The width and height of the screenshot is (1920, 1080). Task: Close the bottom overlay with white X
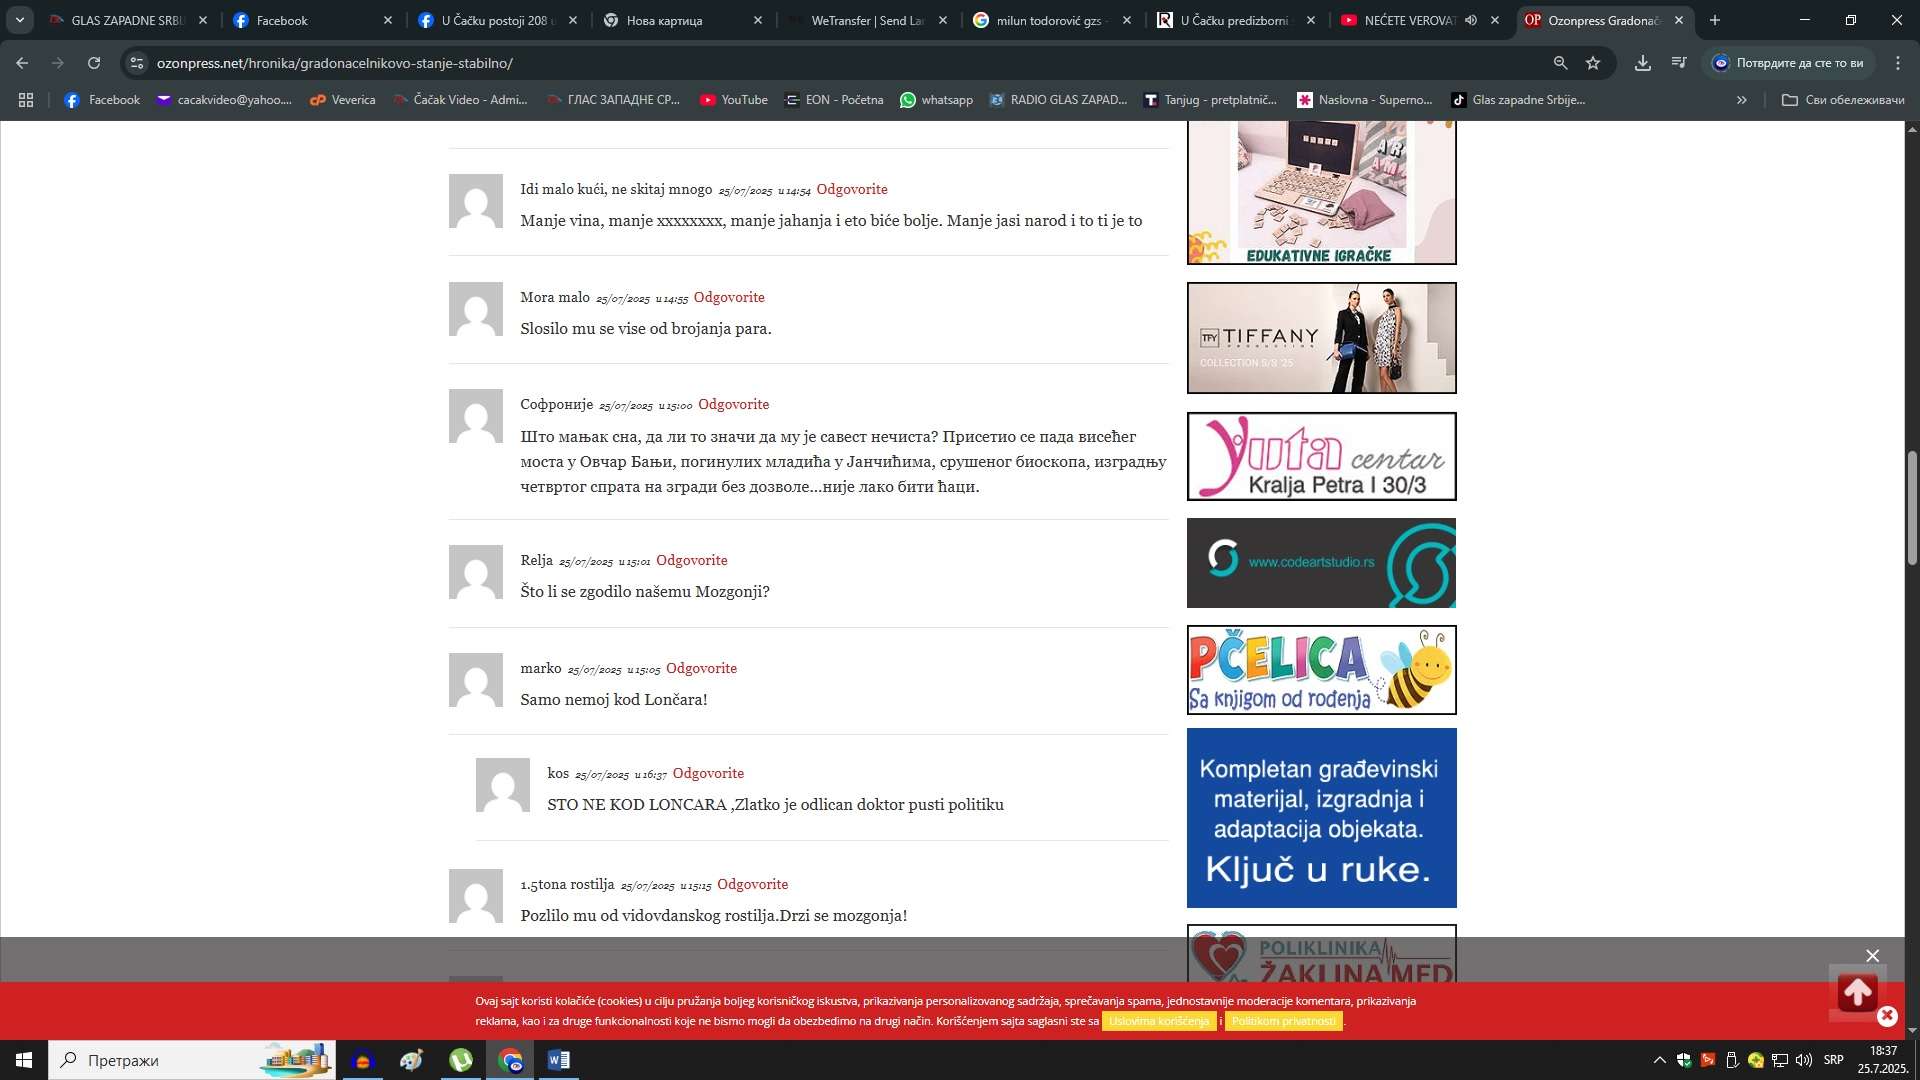[x=1872, y=956]
